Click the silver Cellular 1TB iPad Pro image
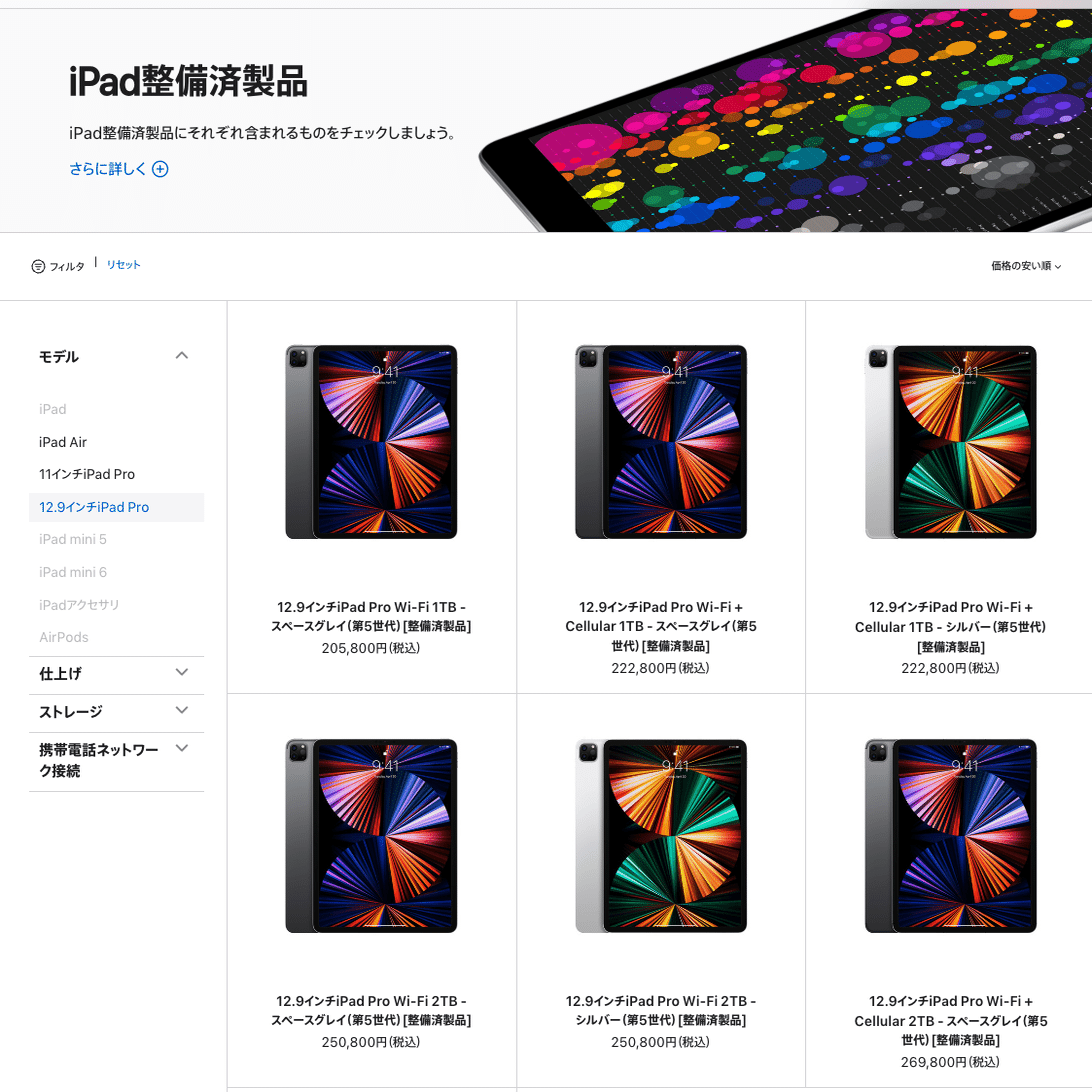1092x1092 pixels. (x=951, y=442)
